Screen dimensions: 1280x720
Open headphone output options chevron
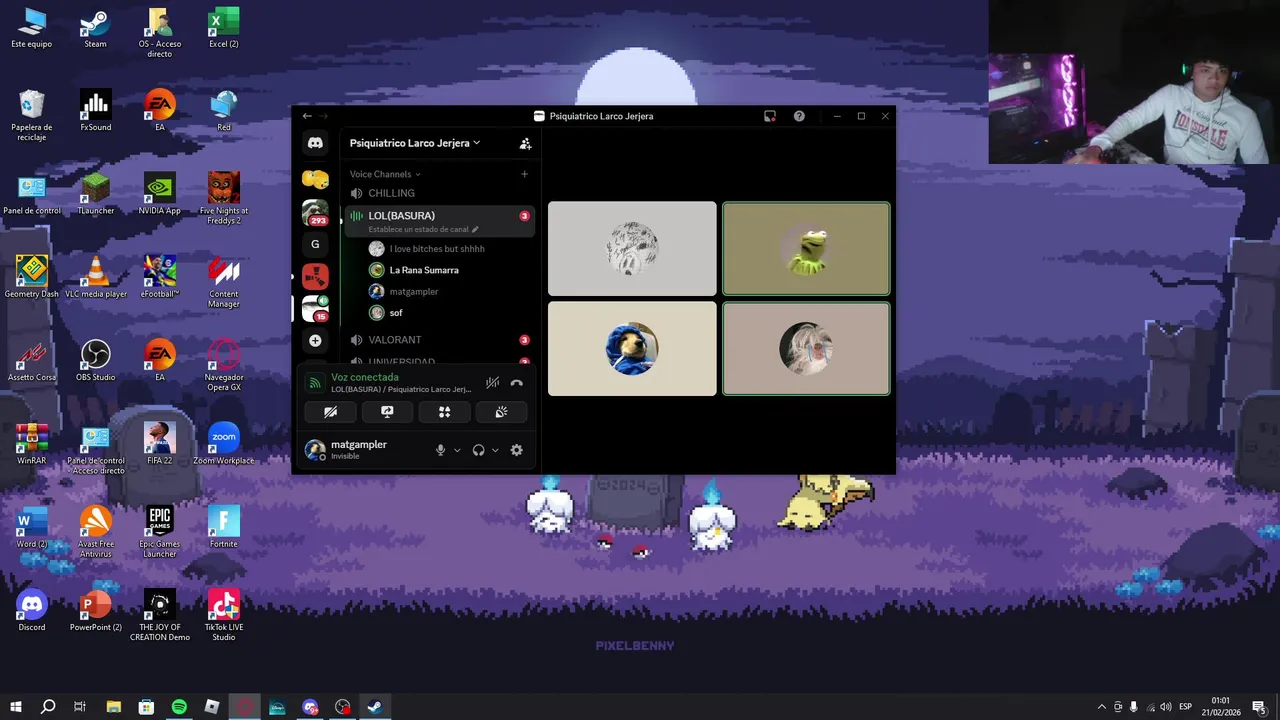pos(495,450)
